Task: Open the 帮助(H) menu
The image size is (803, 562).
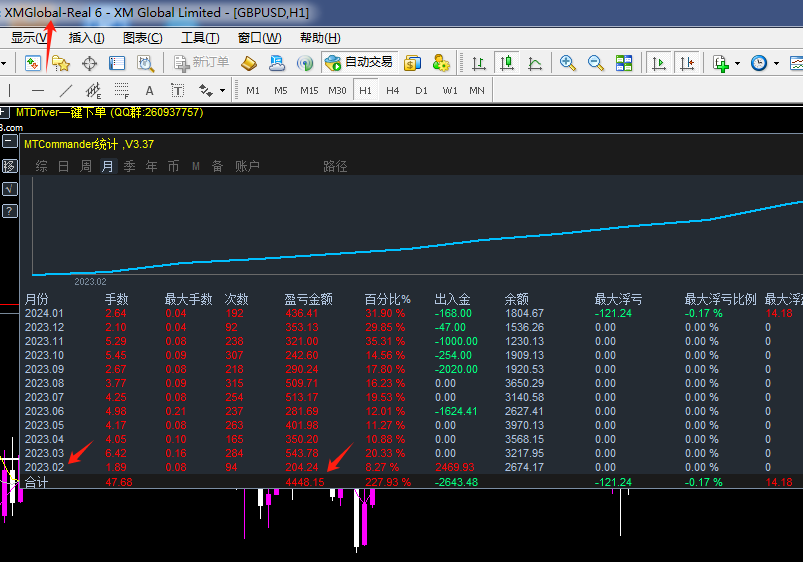Action: coord(320,38)
